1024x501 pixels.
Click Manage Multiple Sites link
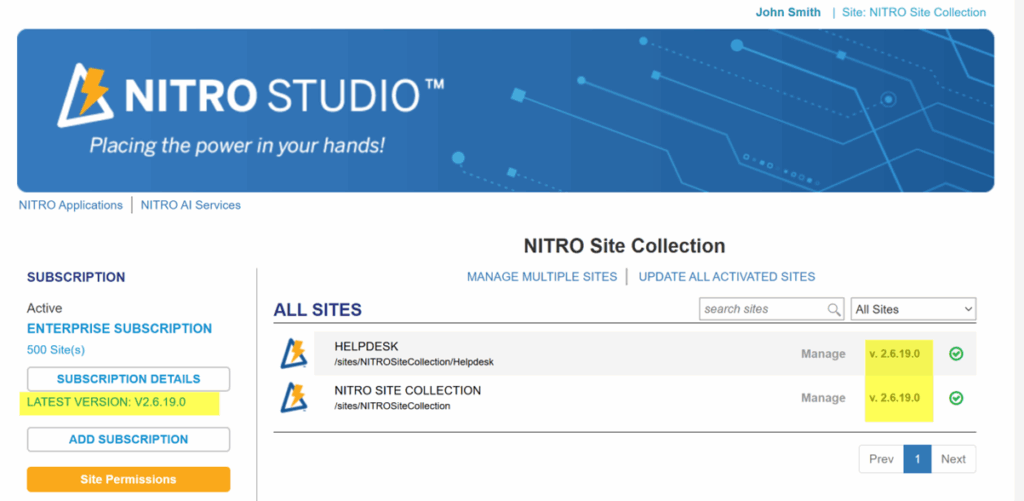point(542,277)
